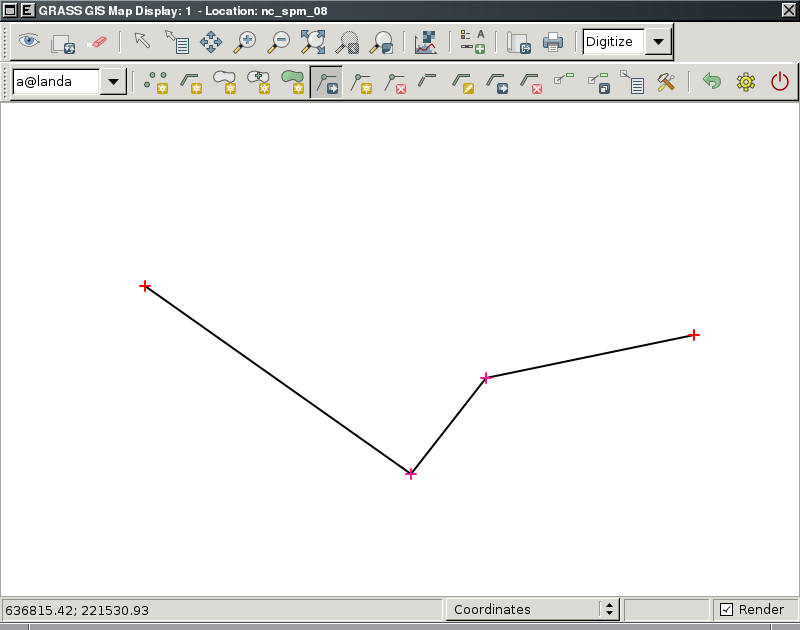Erase the display with the eraser icon
The image size is (800, 630).
click(97, 42)
